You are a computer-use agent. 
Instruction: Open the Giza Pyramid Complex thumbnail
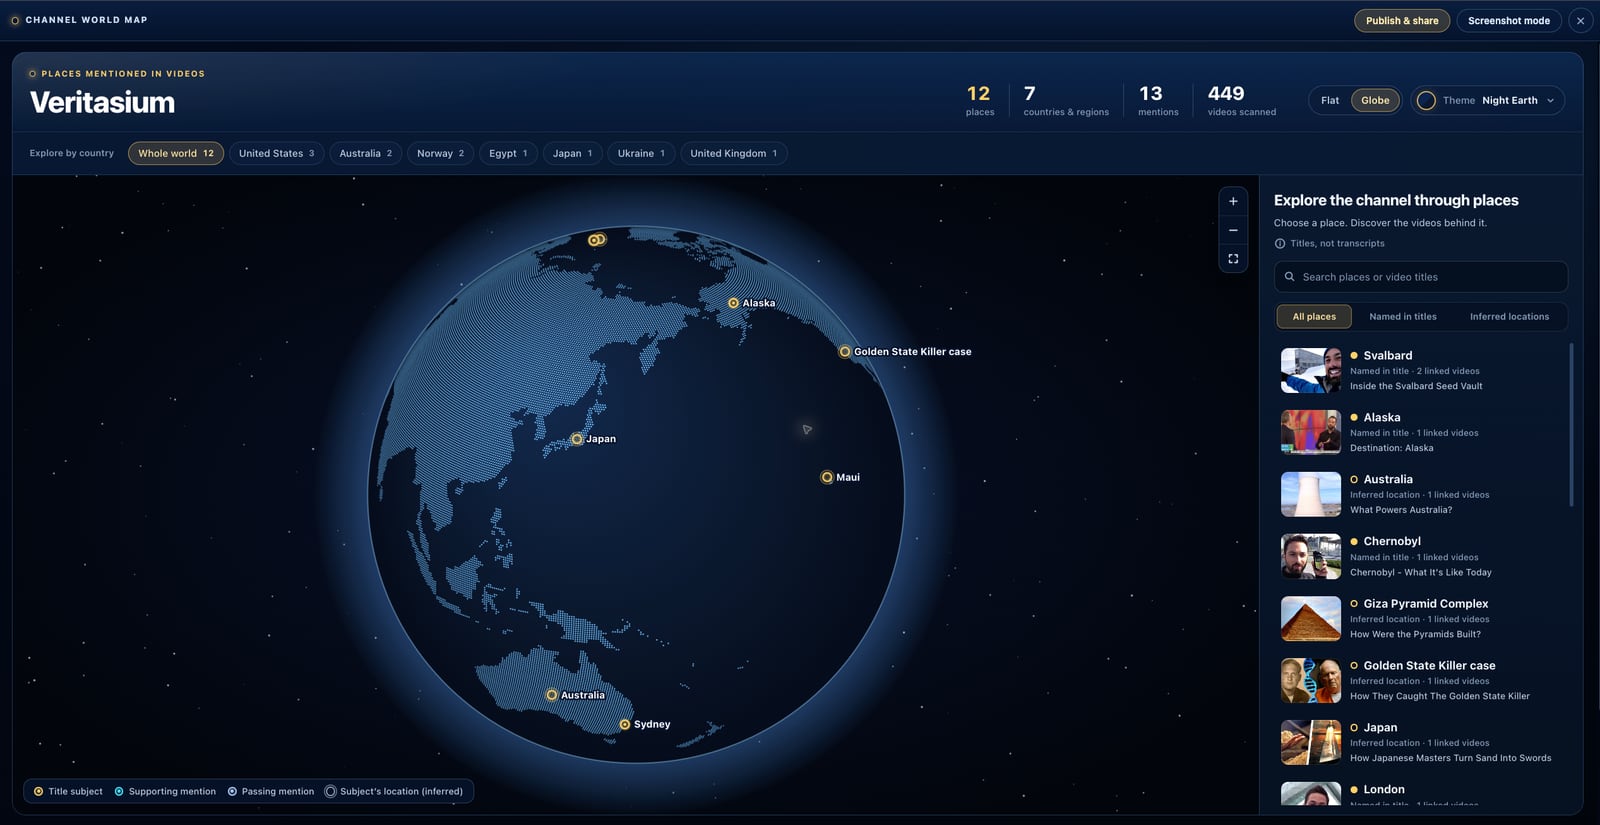(x=1311, y=618)
